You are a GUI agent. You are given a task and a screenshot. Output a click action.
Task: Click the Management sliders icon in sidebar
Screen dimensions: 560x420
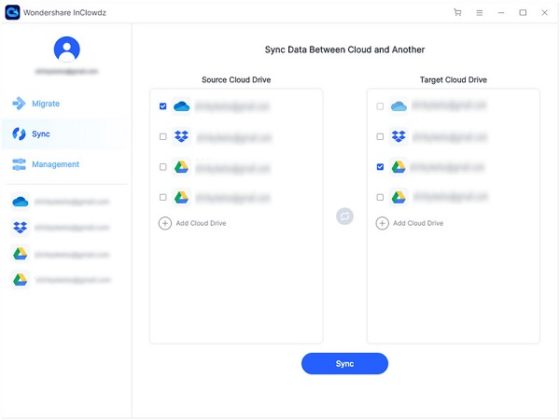coord(19,164)
